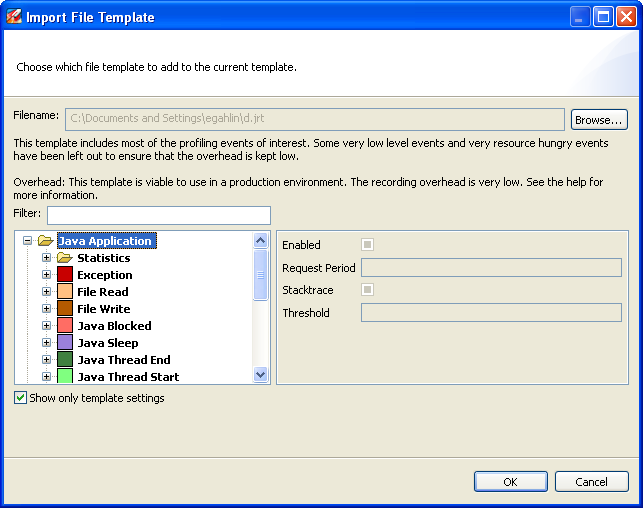
Task: Cancel the import dialog
Action: coord(591,482)
